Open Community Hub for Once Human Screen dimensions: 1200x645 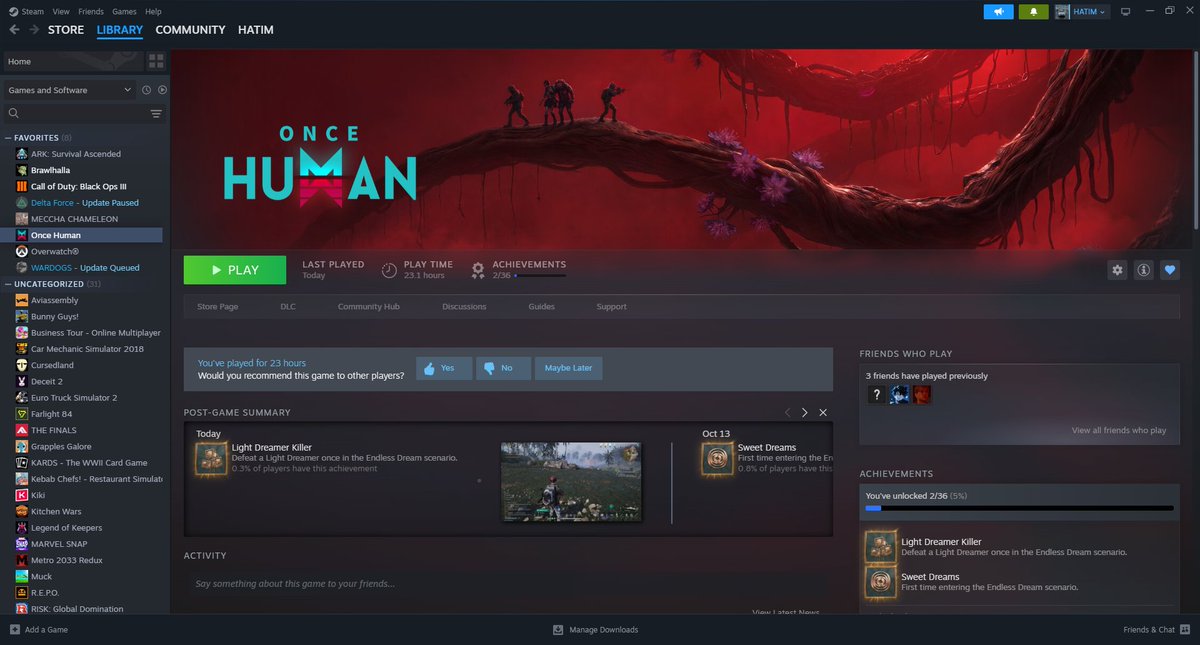pyautogui.click(x=369, y=307)
